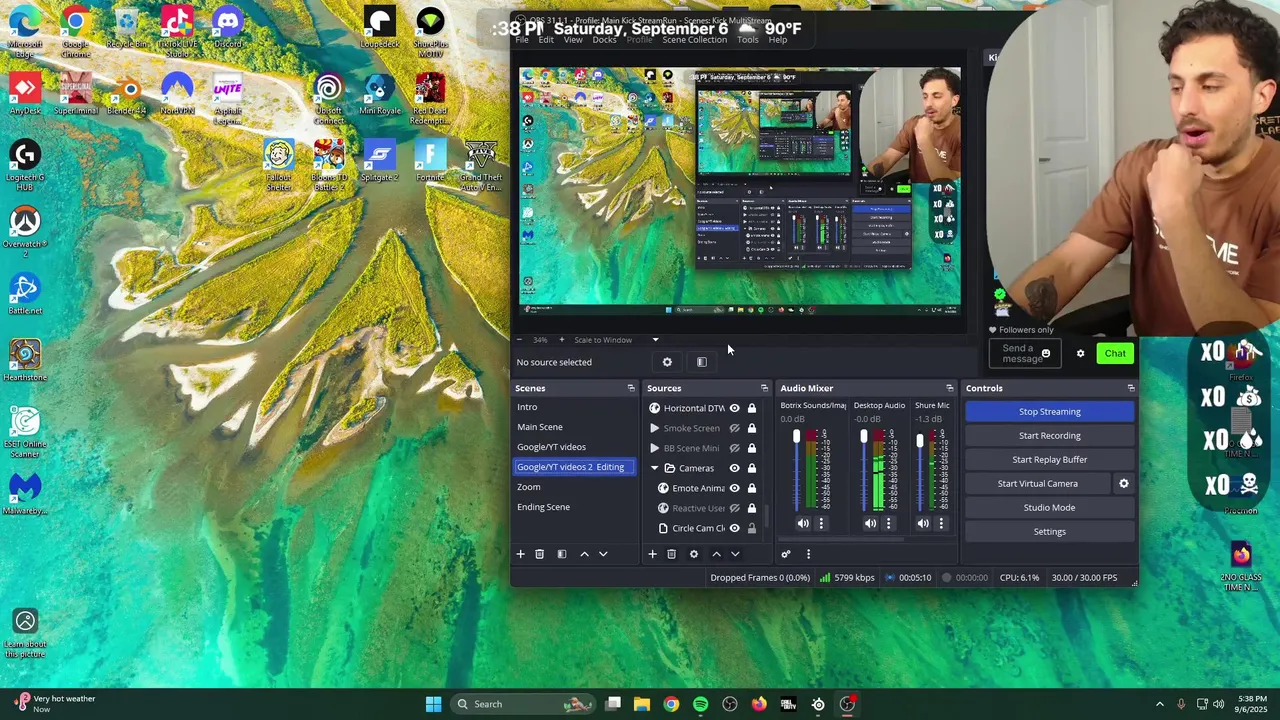Expand the Smoke Screen source group

tap(655, 428)
